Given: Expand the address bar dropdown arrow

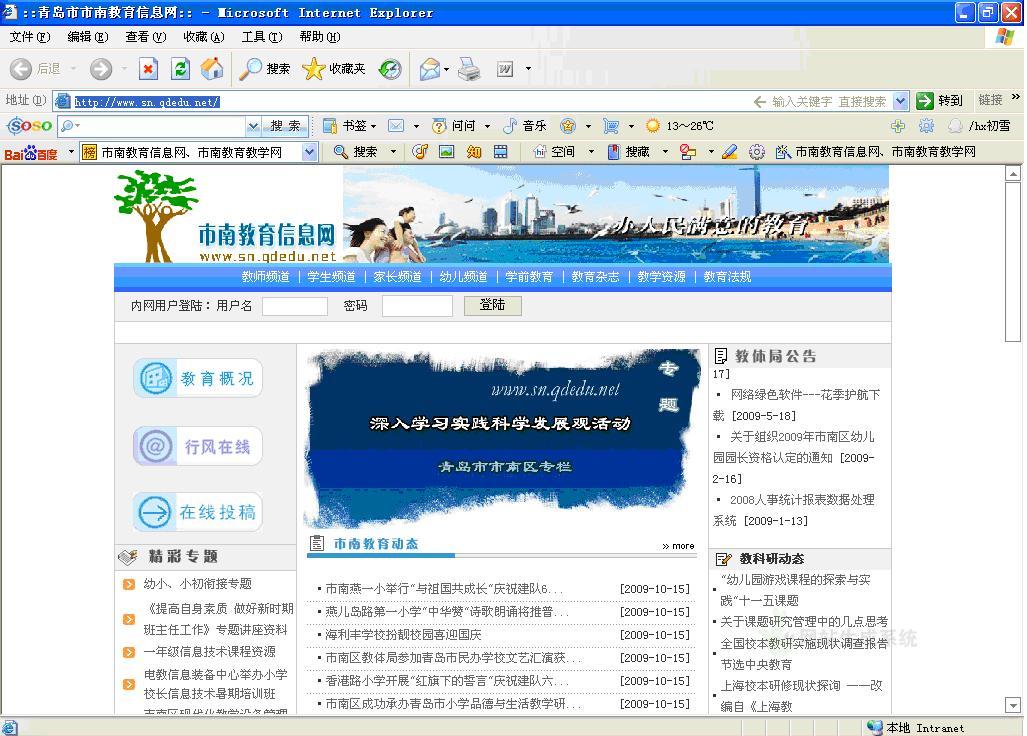Looking at the screenshot, I should tap(901, 101).
